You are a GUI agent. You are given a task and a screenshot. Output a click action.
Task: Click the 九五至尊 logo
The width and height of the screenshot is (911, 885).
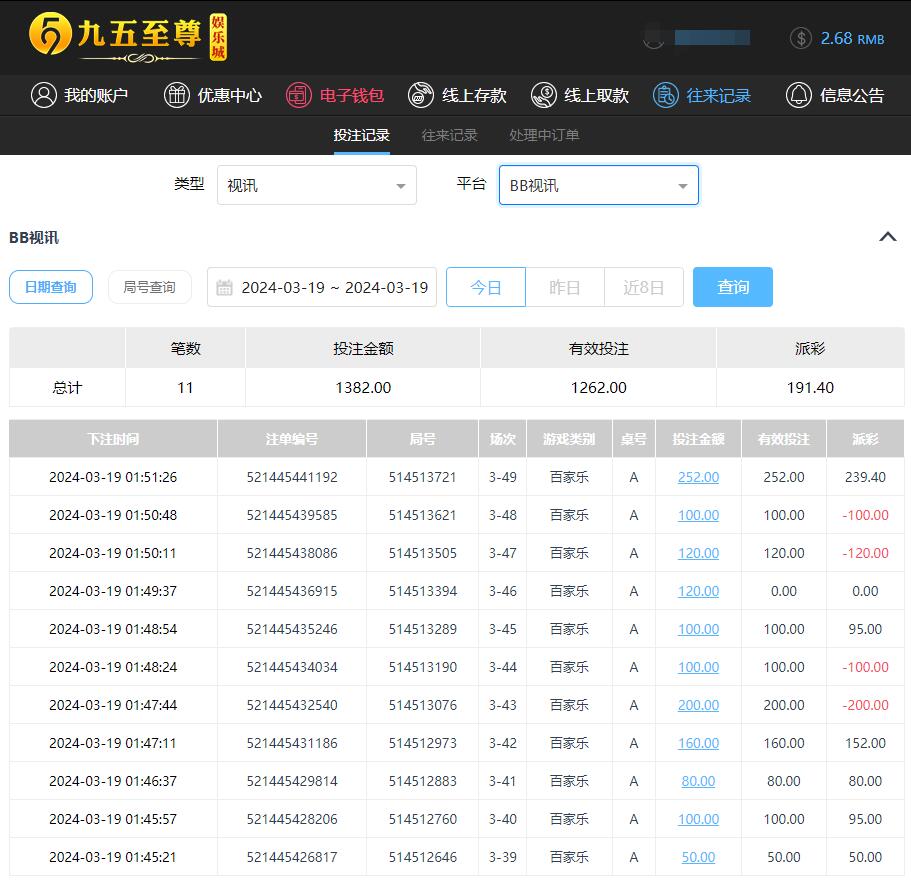(x=127, y=37)
